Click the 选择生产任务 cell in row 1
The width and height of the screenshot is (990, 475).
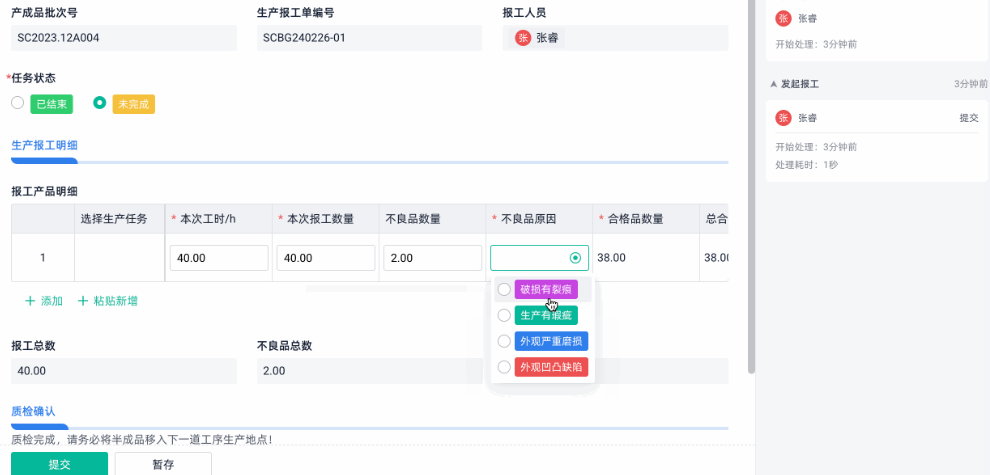tap(119, 258)
